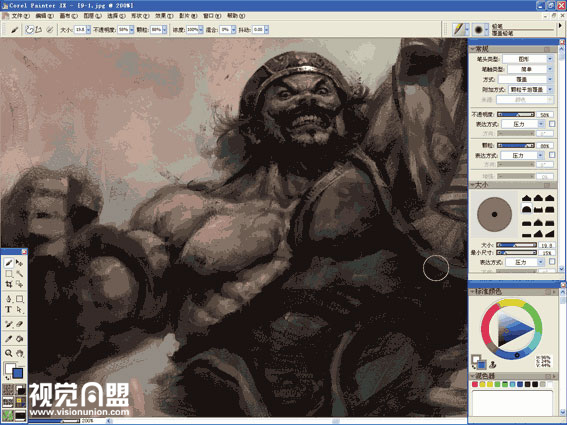This screenshot has width=567, height=425.
Task: Select the Text tool
Action: [8, 310]
